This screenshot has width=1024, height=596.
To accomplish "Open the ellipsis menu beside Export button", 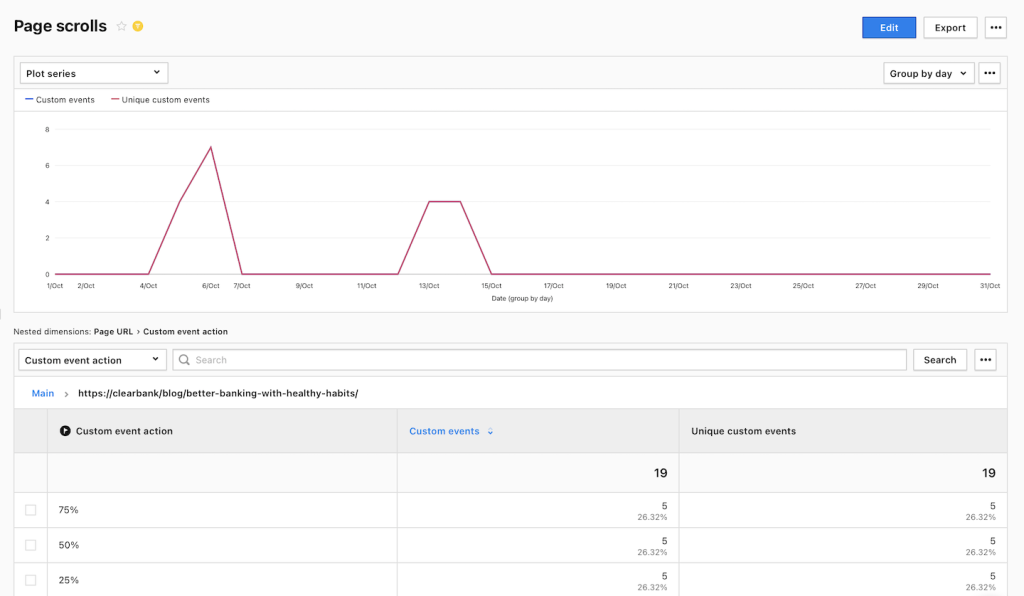I will (x=995, y=27).
